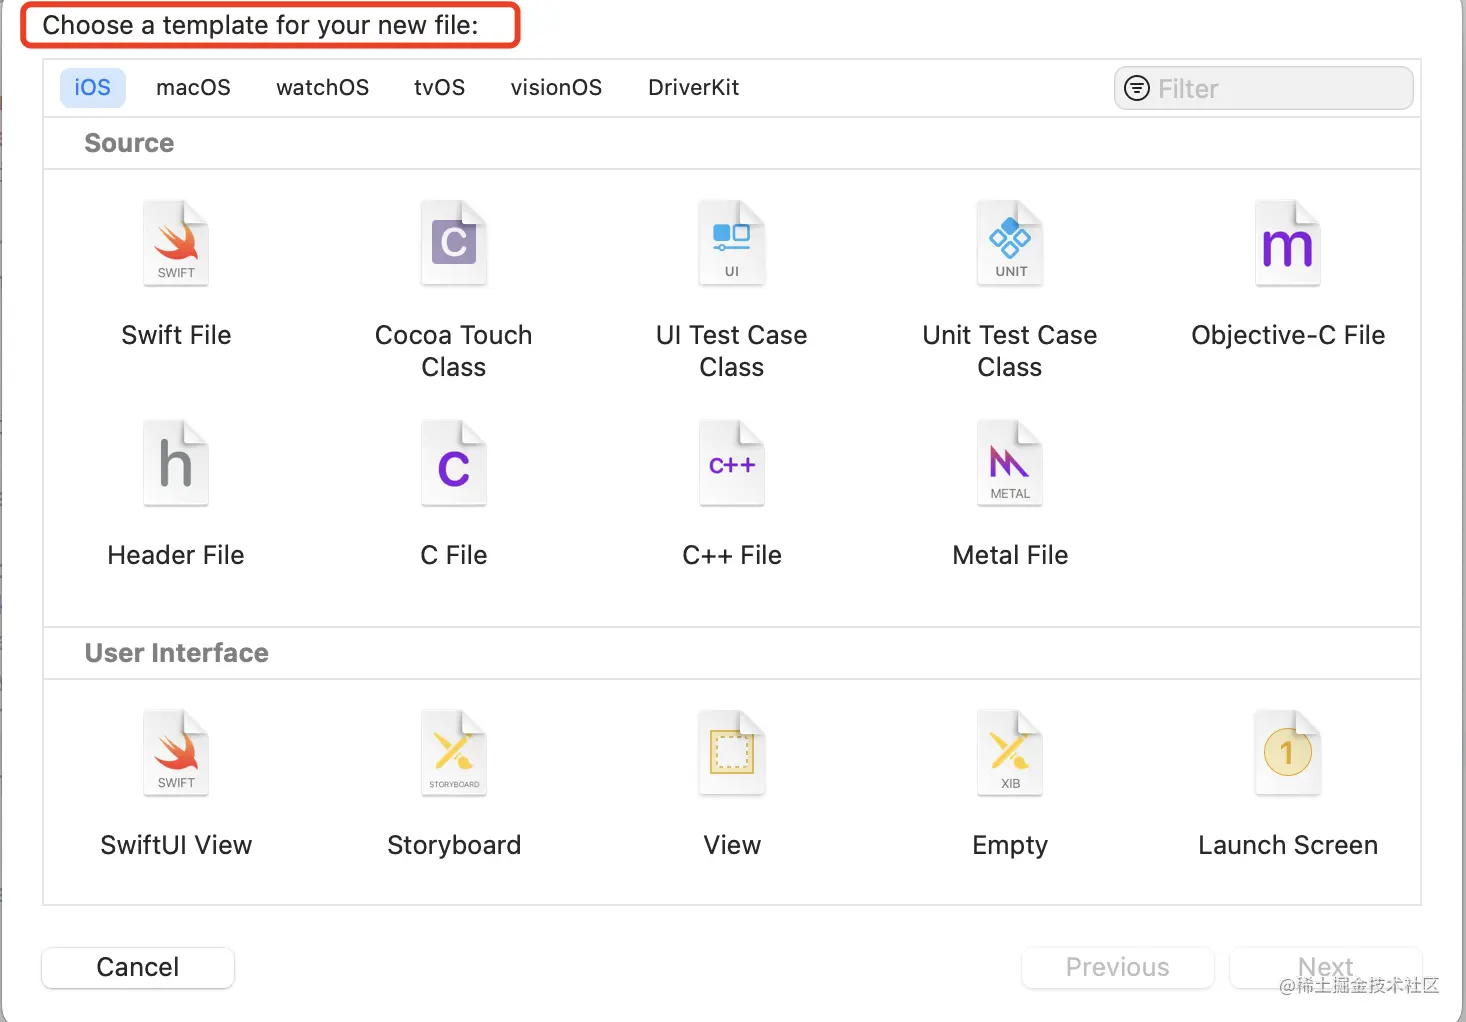The image size is (1466, 1022).
Task: Switch to the DriverKit tab
Action: pos(694,88)
